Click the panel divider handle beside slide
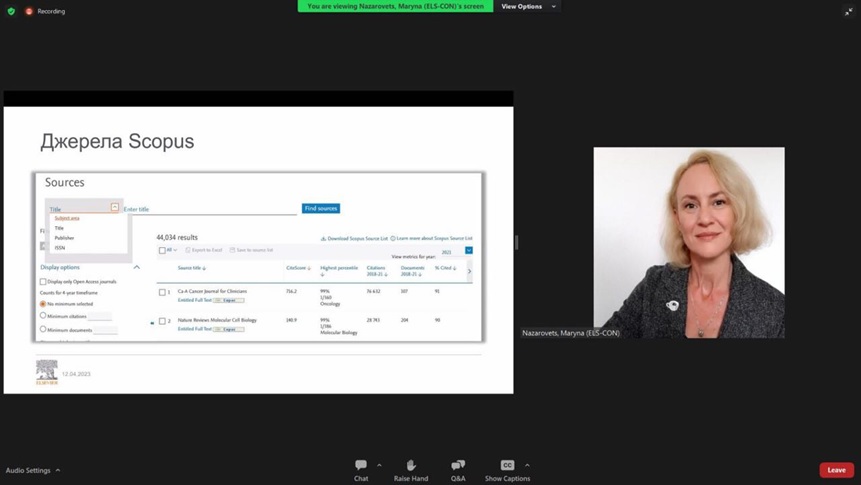Image resolution: width=861 pixels, height=485 pixels. tap(517, 242)
